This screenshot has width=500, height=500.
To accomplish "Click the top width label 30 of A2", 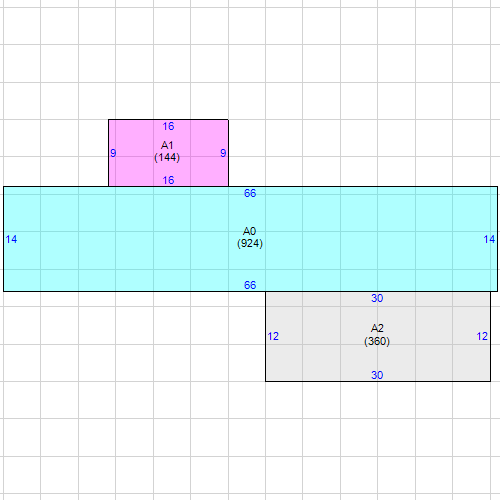I will point(377,298).
